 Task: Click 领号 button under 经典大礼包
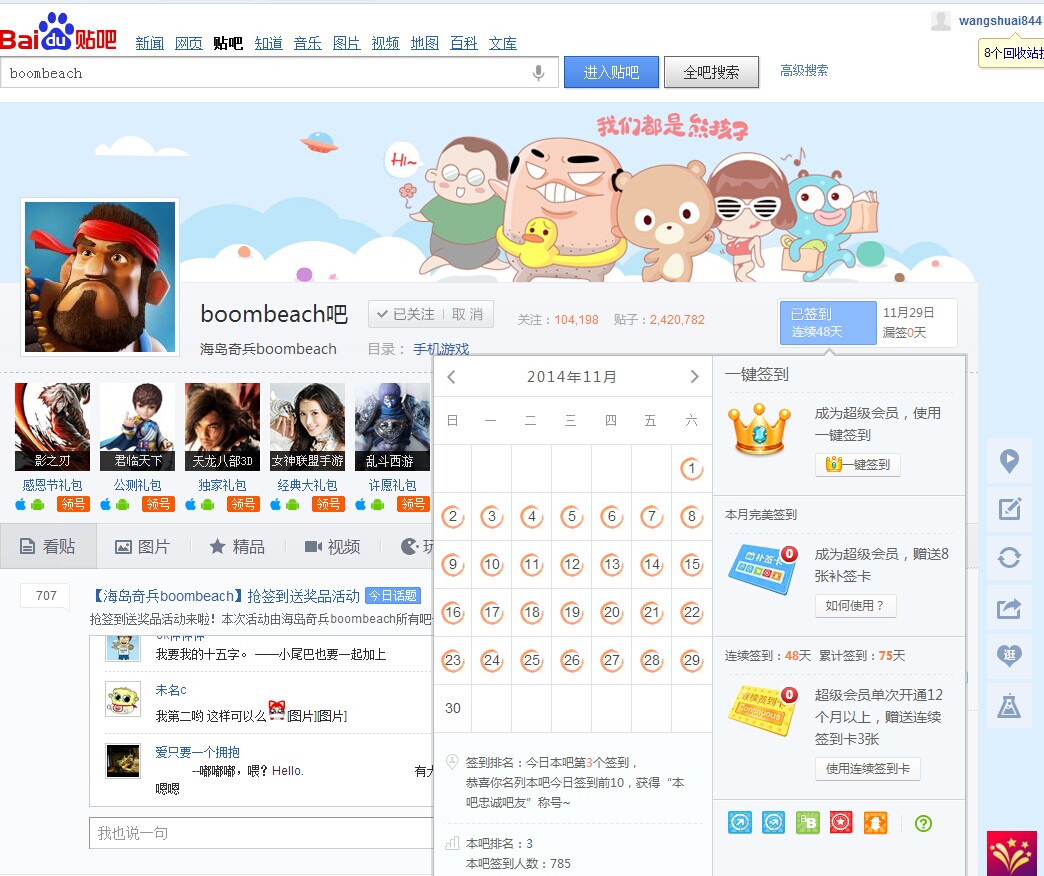point(328,504)
